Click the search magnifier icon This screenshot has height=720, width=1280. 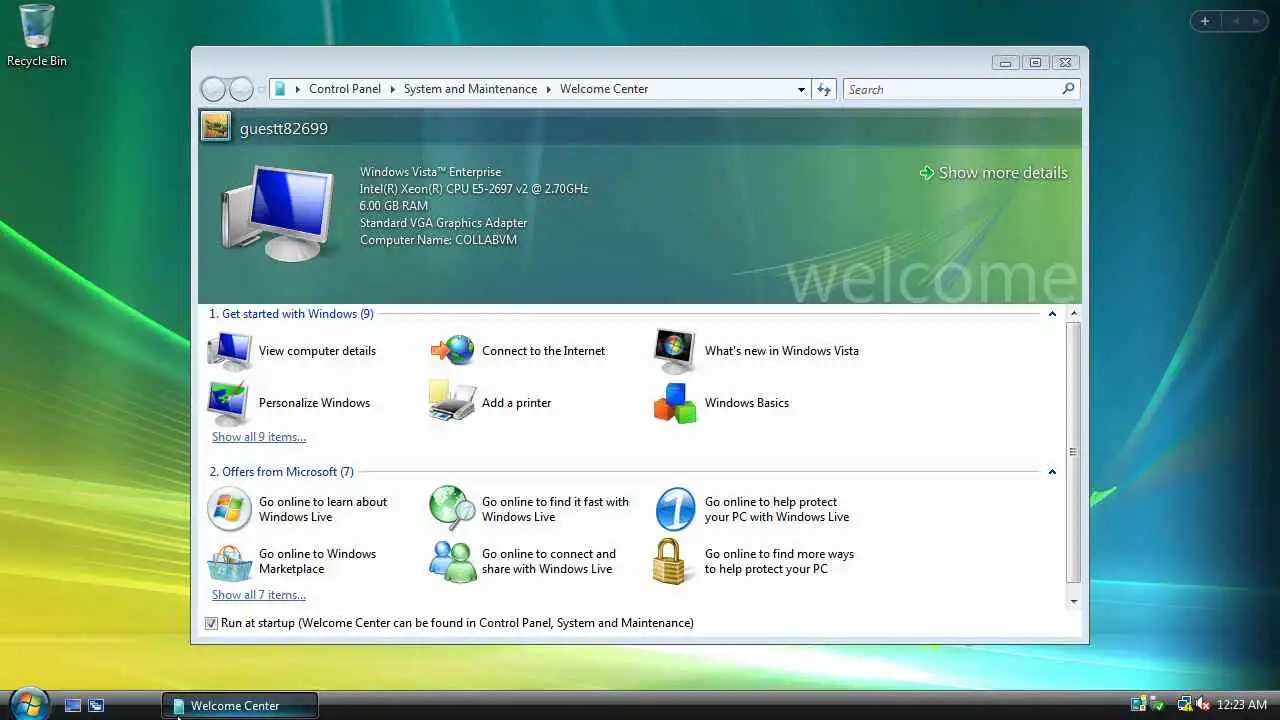pyautogui.click(x=1068, y=89)
